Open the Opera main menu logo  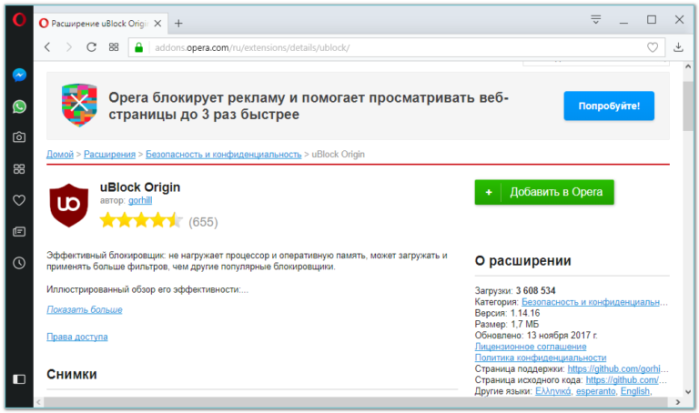point(19,20)
